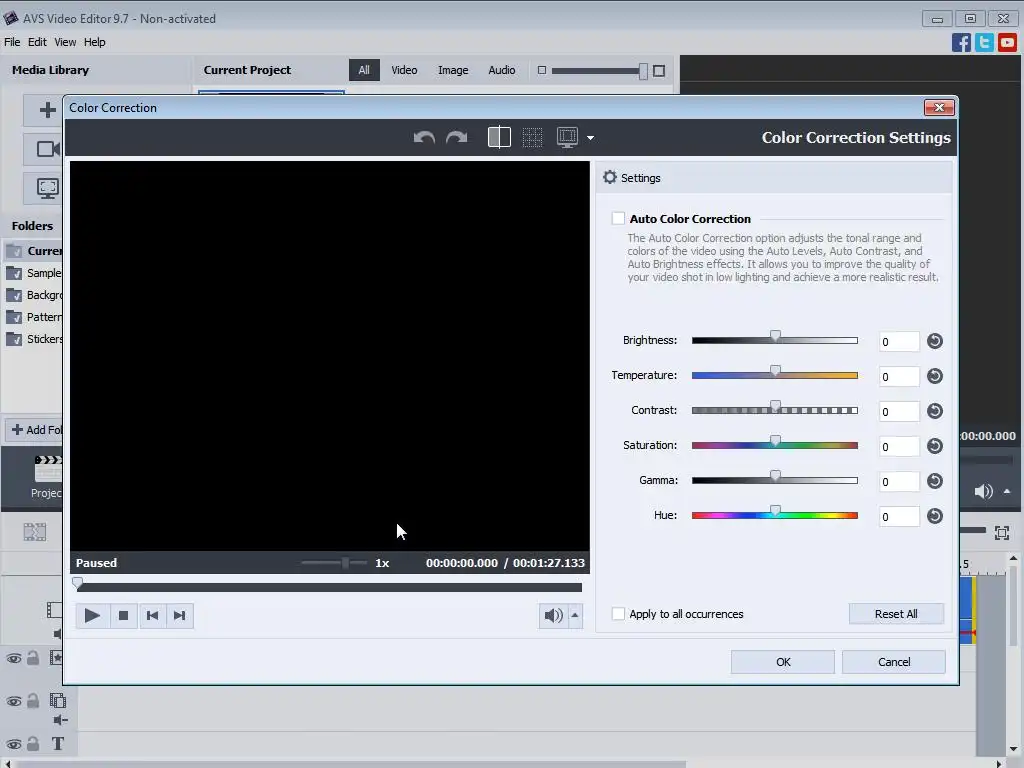Reset Brightness value icon
Screen dimensions: 1024x768
(935, 341)
